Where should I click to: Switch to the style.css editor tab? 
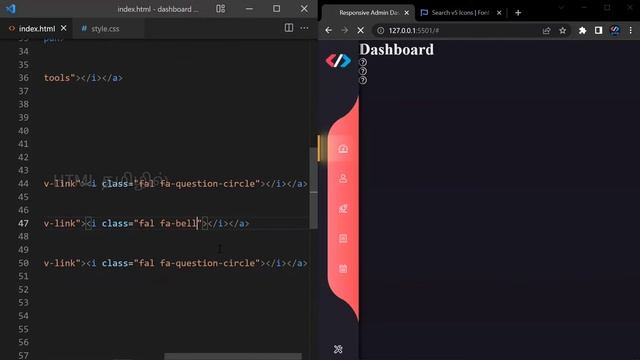(x=105, y=29)
